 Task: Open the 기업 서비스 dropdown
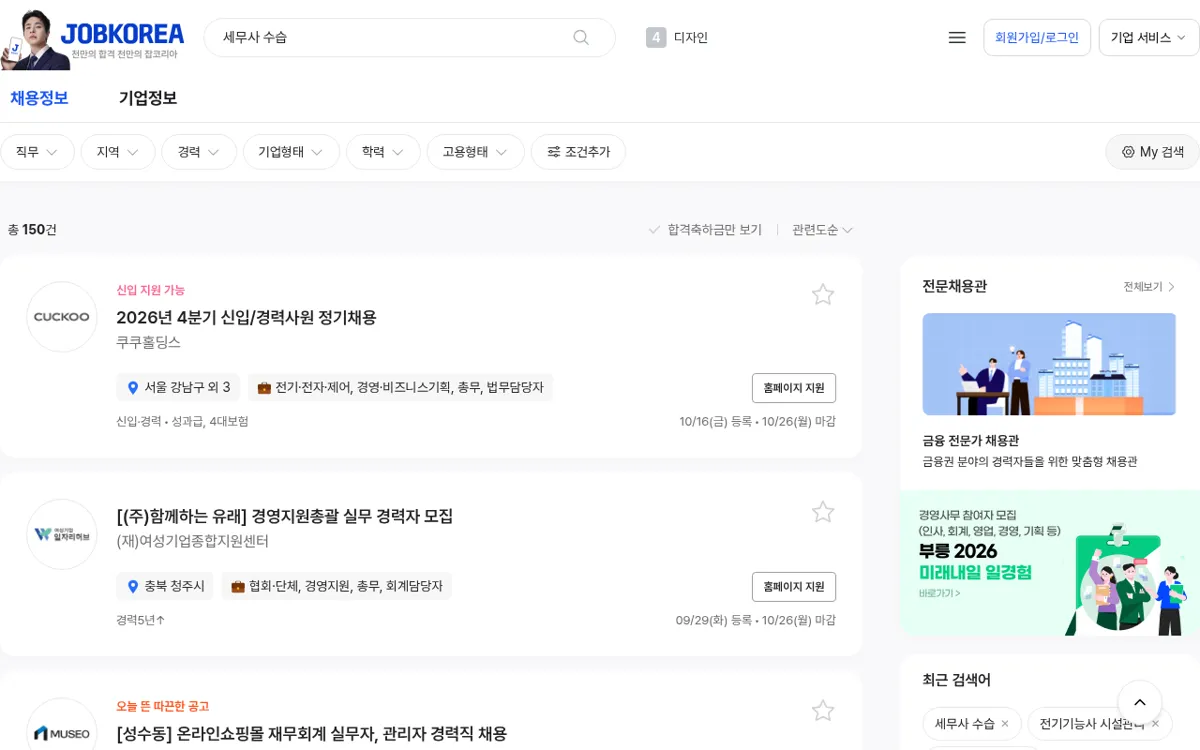1148,37
